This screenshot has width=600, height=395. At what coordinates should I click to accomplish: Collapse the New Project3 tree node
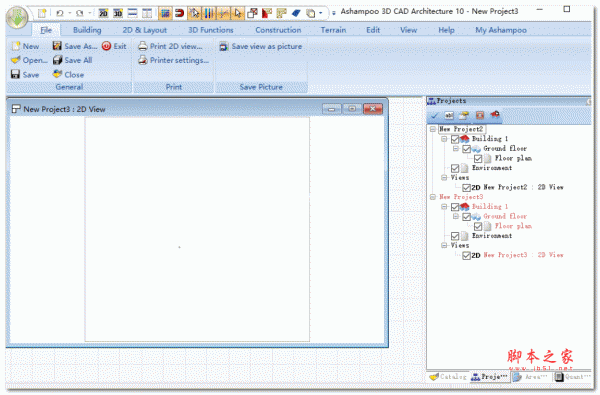click(x=433, y=197)
